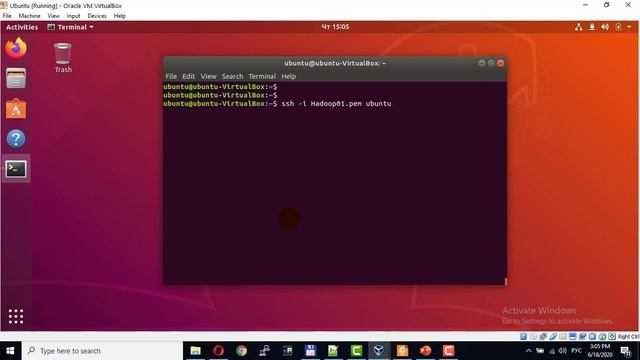Image resolution: width=640 pixels, height=360 pixels.
Task: Open Ubuntu Software from the dock
Action: click(x=16, y=109)
